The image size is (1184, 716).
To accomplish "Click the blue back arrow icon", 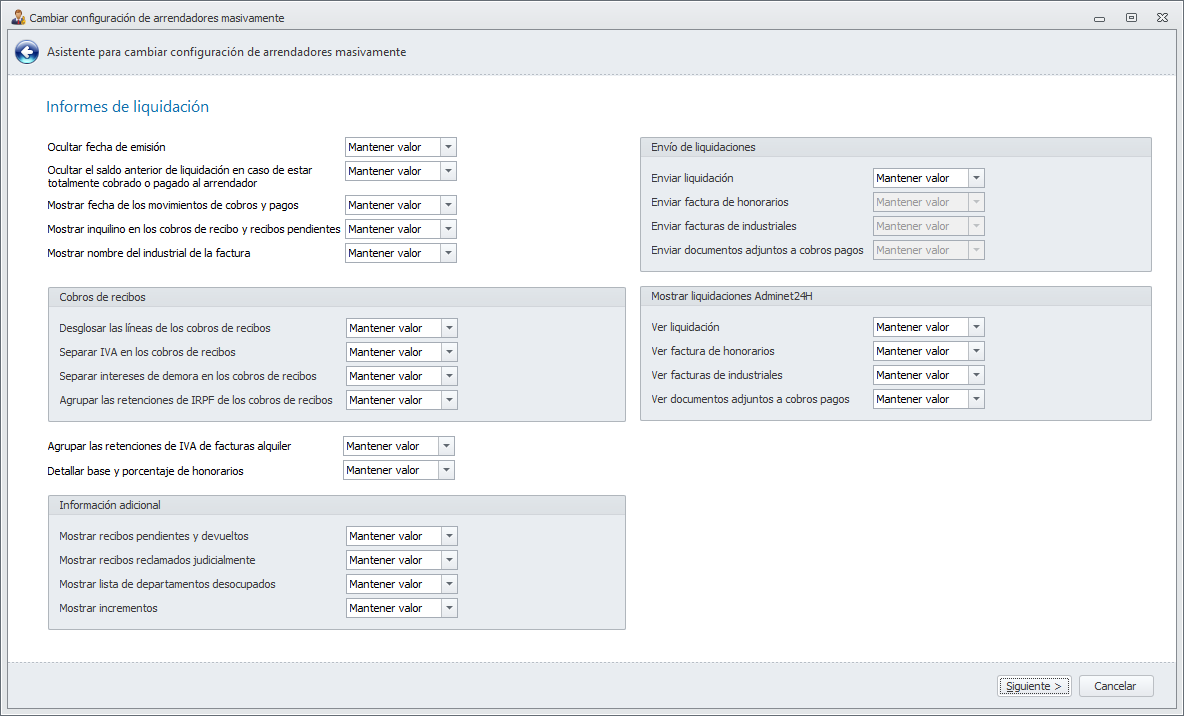I will click(27, 52).
